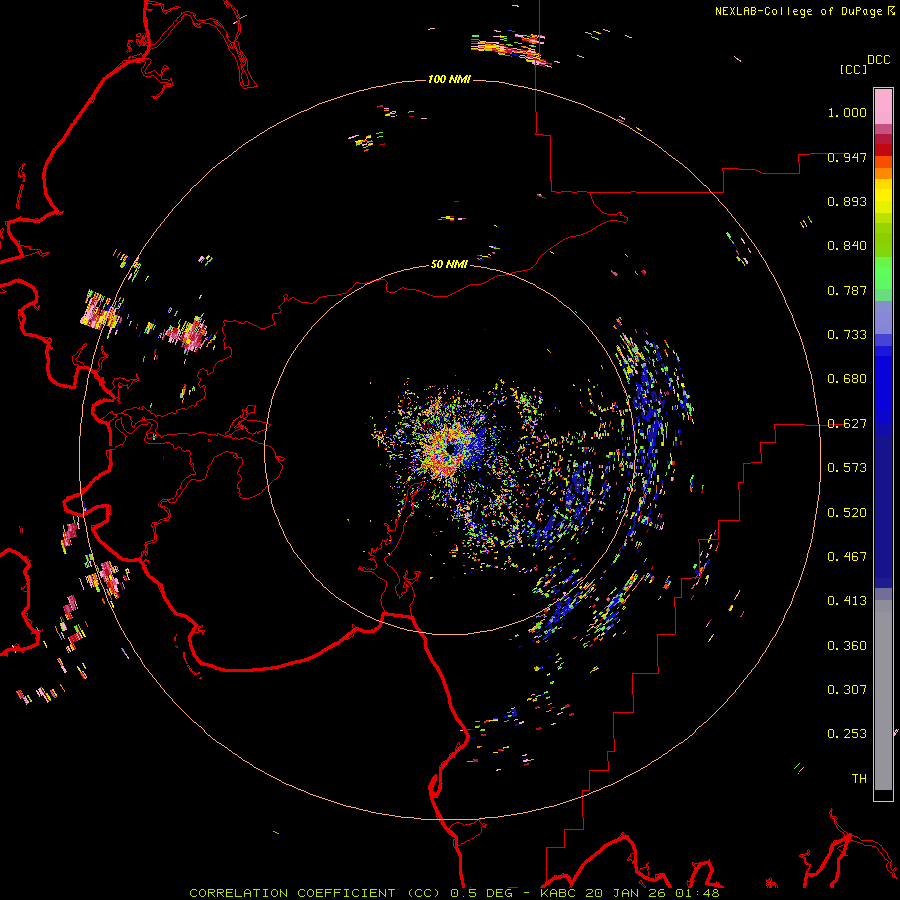
Task: Click the 0.520 legend value
Action: (847, 513)
